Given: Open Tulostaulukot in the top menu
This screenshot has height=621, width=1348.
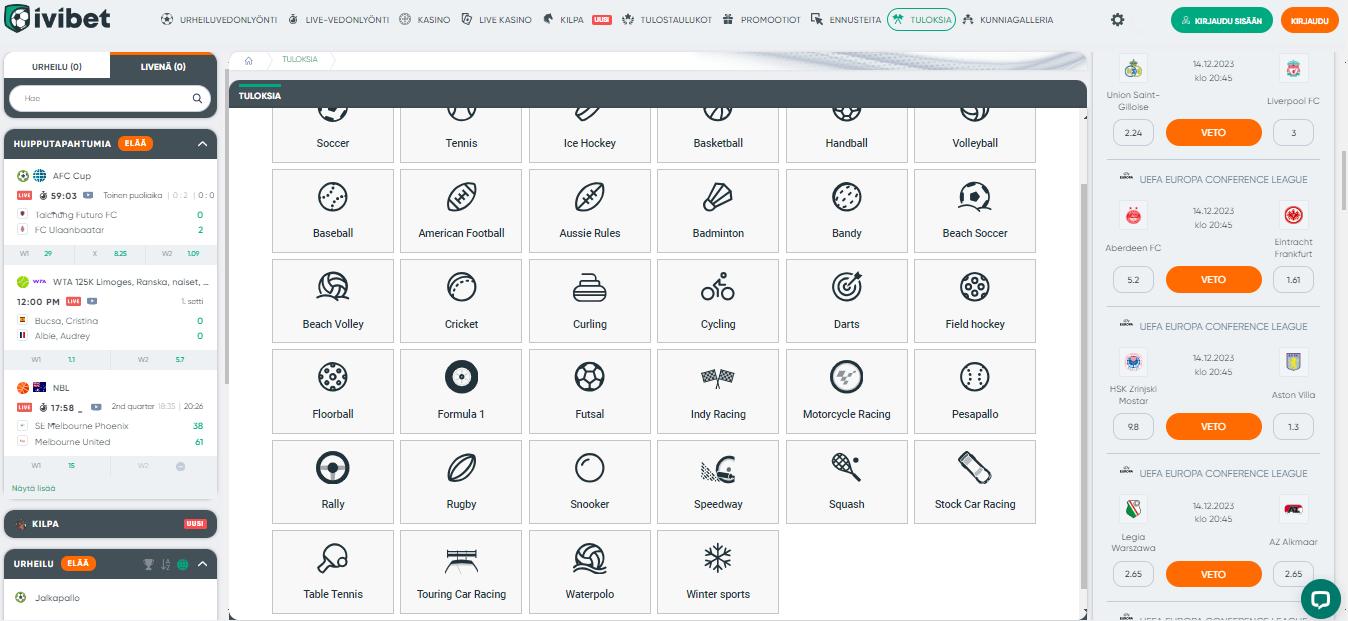Looking at the screenshot, I should (666, 20).
